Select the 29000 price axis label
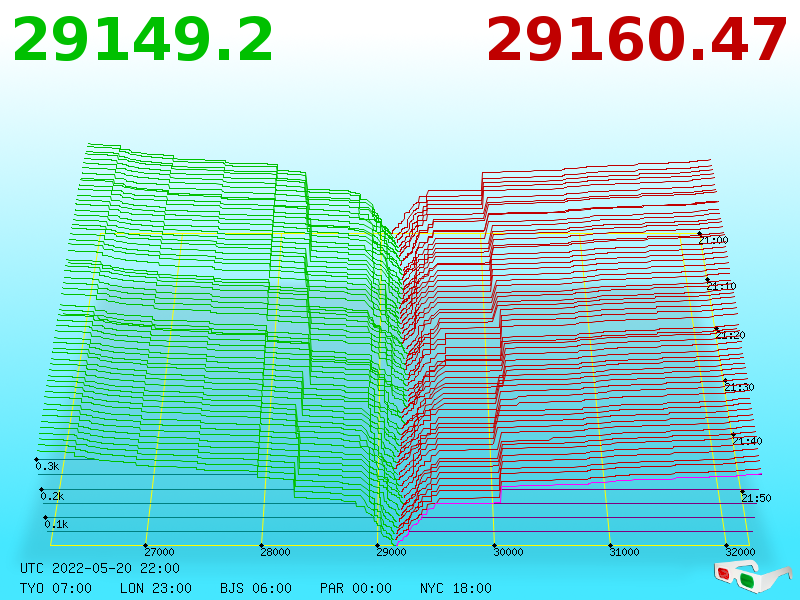This screenshot has height=600, width=800. tap(391, 552)
